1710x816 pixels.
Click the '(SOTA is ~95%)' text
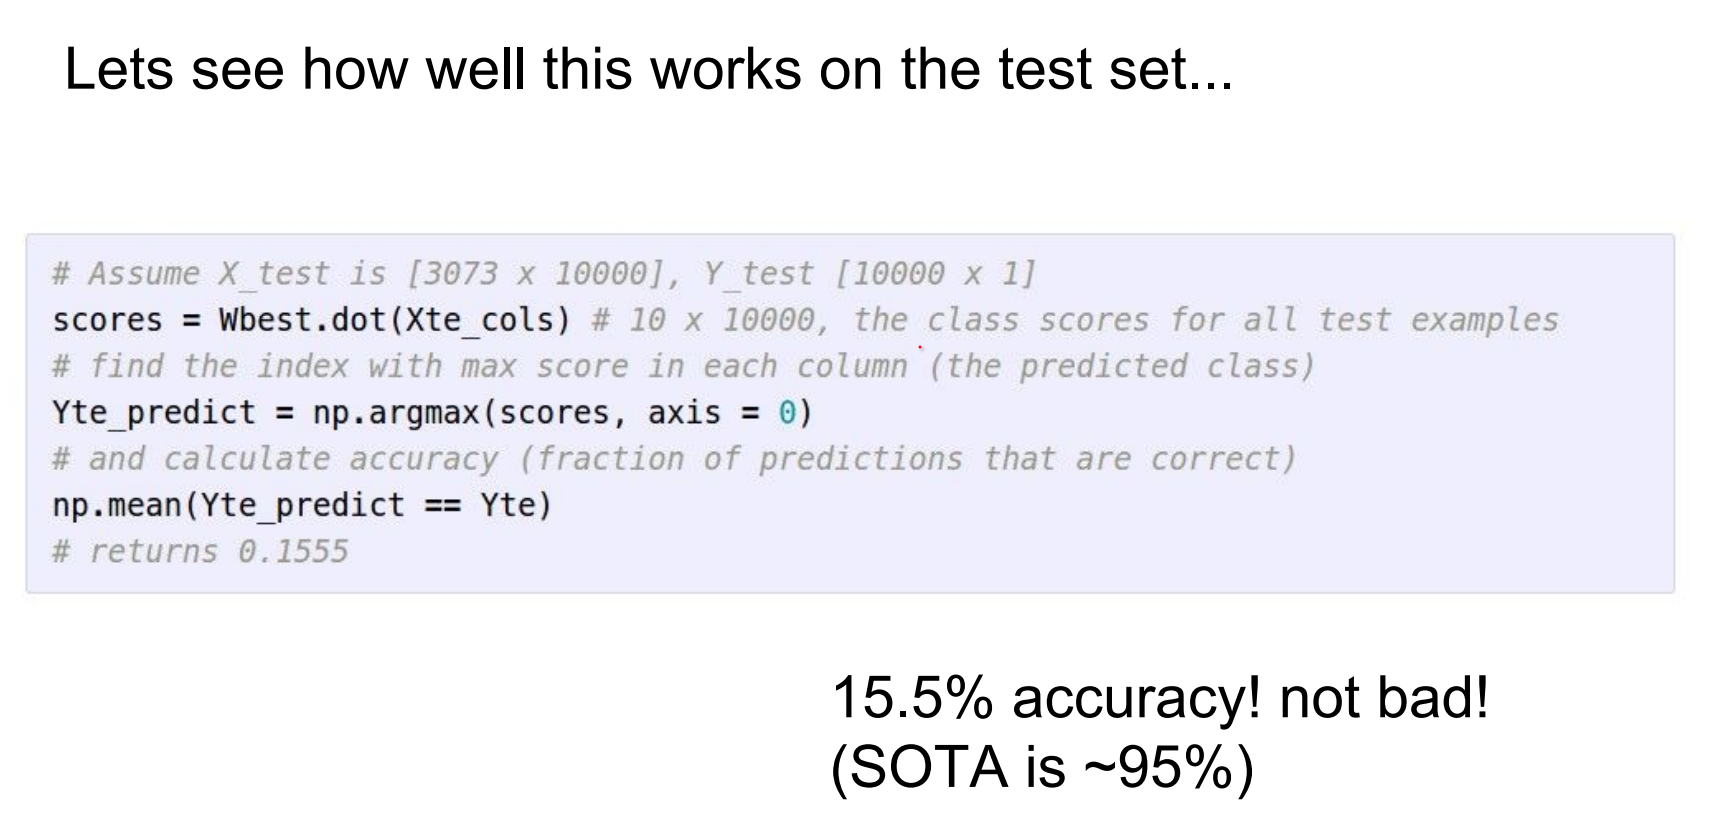pos(1041,768)
